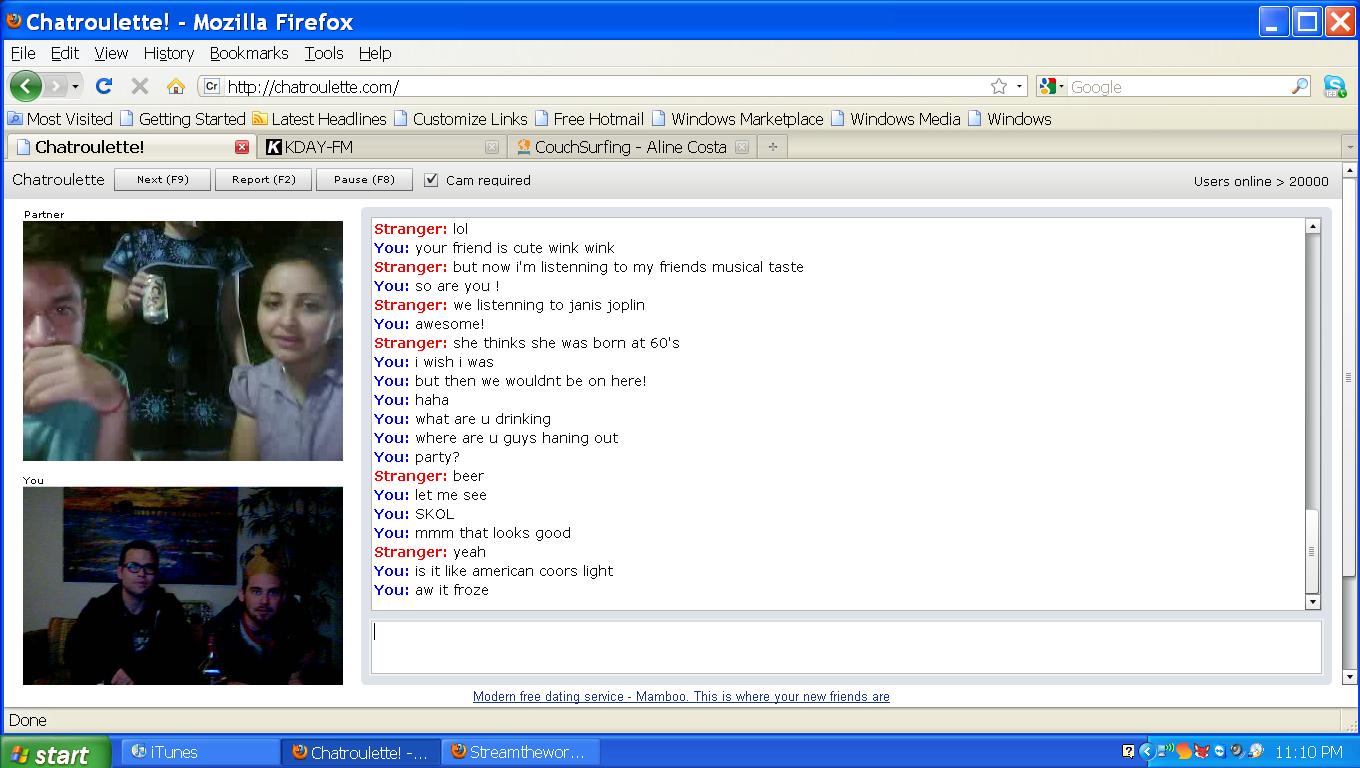Image resolution: width=1360 pixels, height=768 pixels.
Task: Click the Partner webcam video feed
Action: (183, 341)
